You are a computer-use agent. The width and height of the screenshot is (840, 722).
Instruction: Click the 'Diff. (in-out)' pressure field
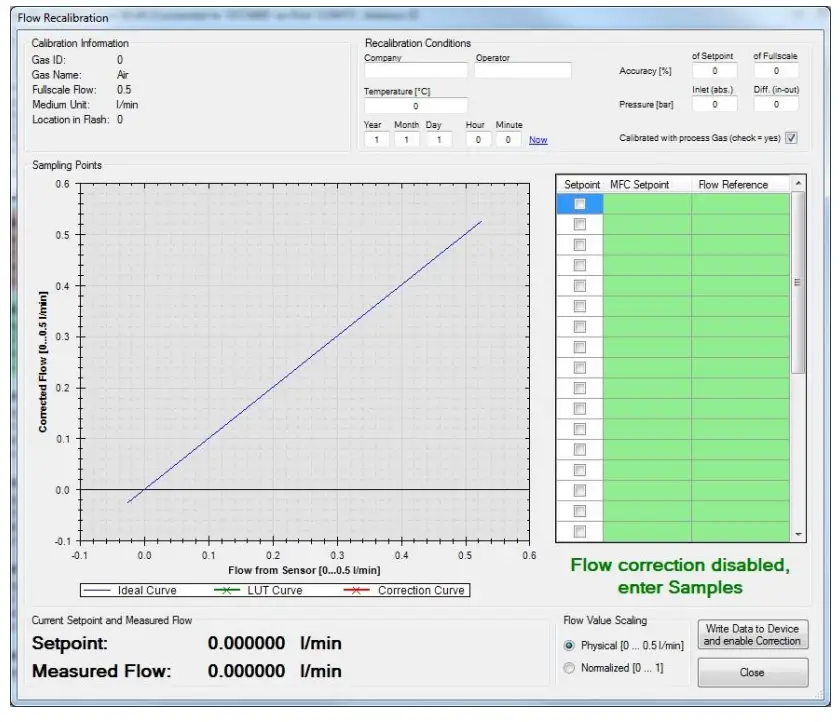[777, 103]
